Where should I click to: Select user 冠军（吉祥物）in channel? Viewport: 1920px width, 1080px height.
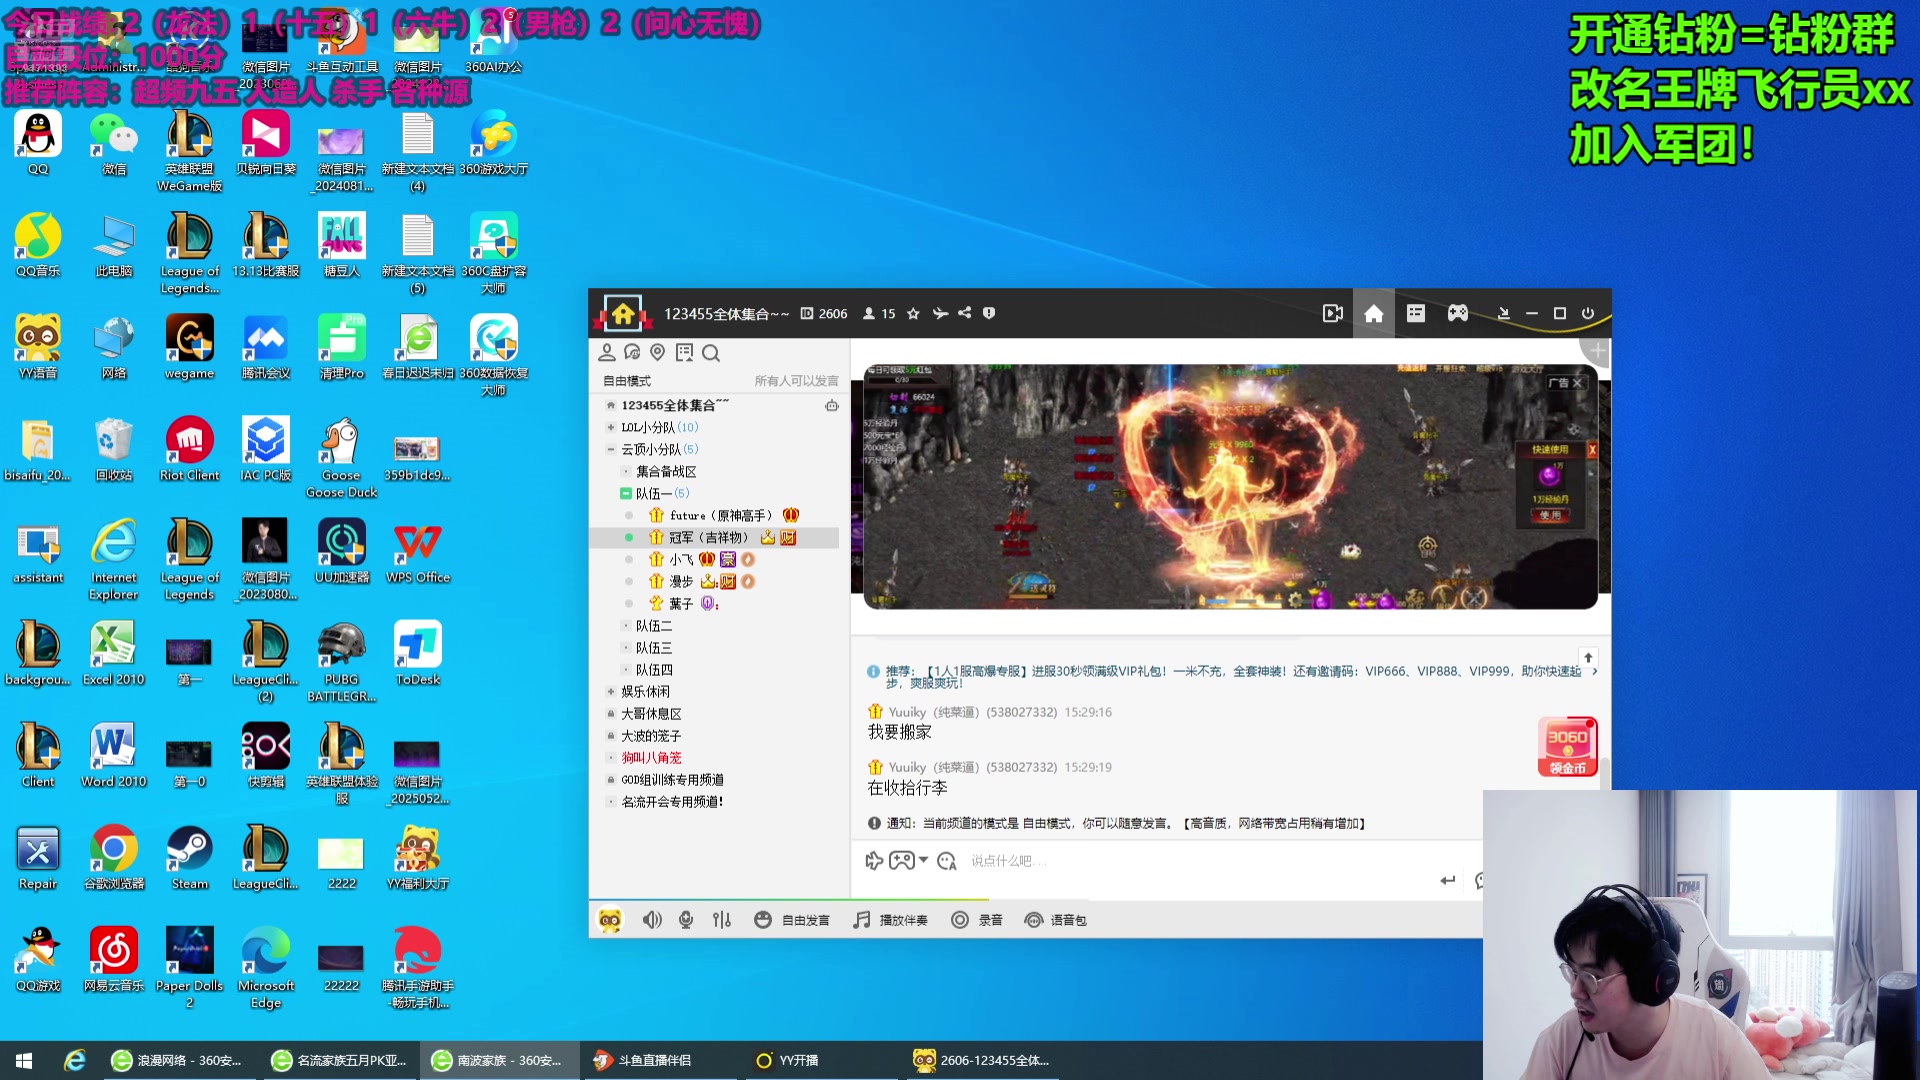709,538
